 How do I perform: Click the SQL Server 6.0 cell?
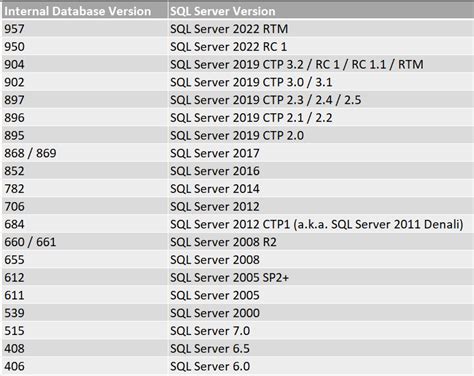click(321, 366)
